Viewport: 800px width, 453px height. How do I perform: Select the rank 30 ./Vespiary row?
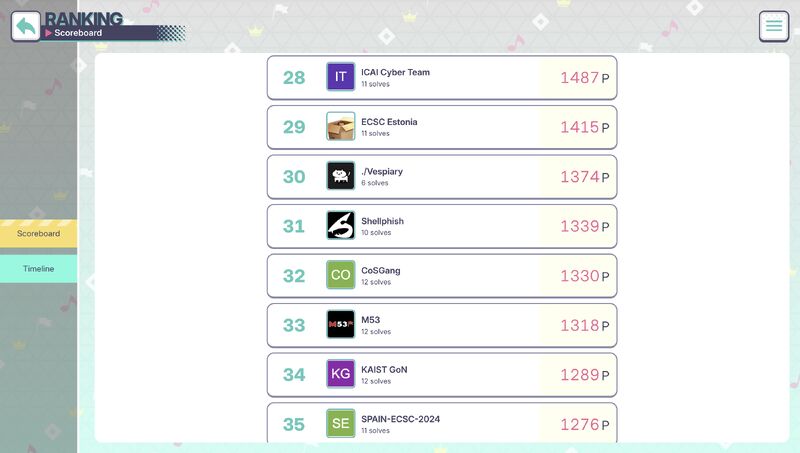click(442, 177)
